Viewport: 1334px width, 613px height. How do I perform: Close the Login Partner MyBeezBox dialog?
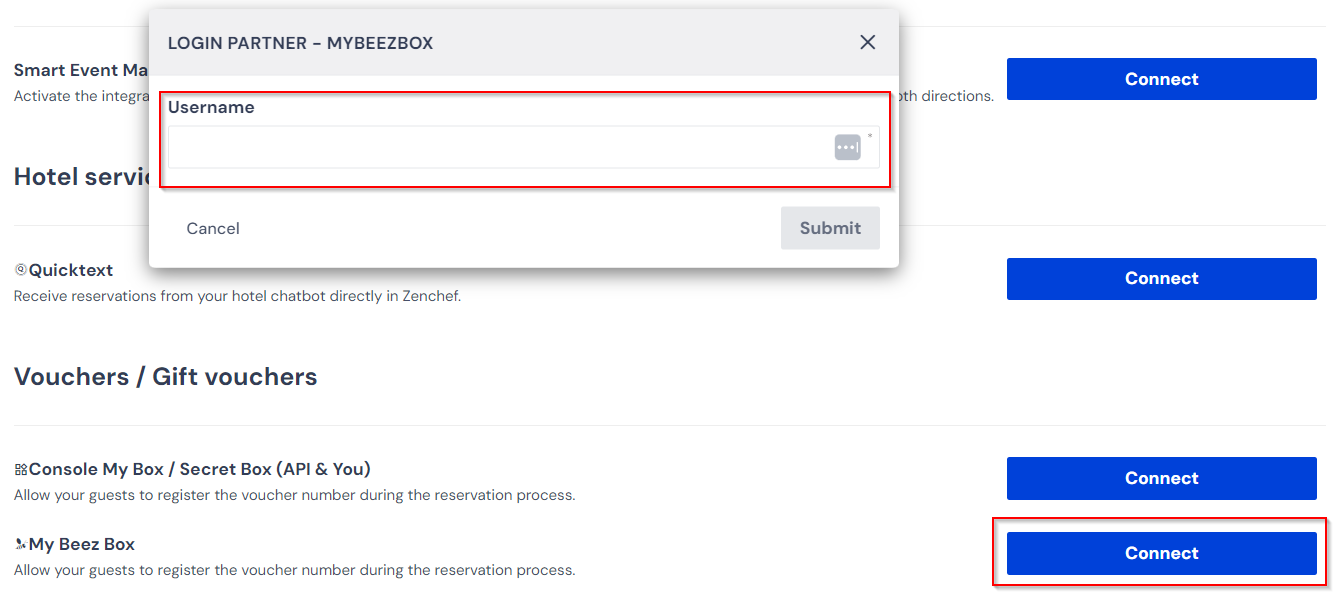(867, 42)
